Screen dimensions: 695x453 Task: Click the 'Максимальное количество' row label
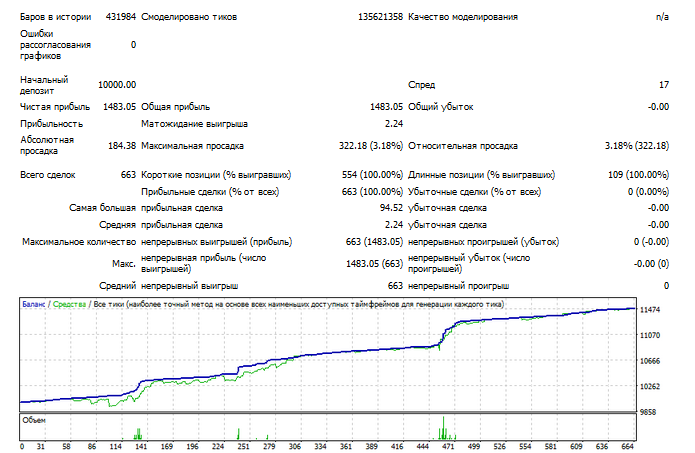pyautogui.click(x=79, y=242)
